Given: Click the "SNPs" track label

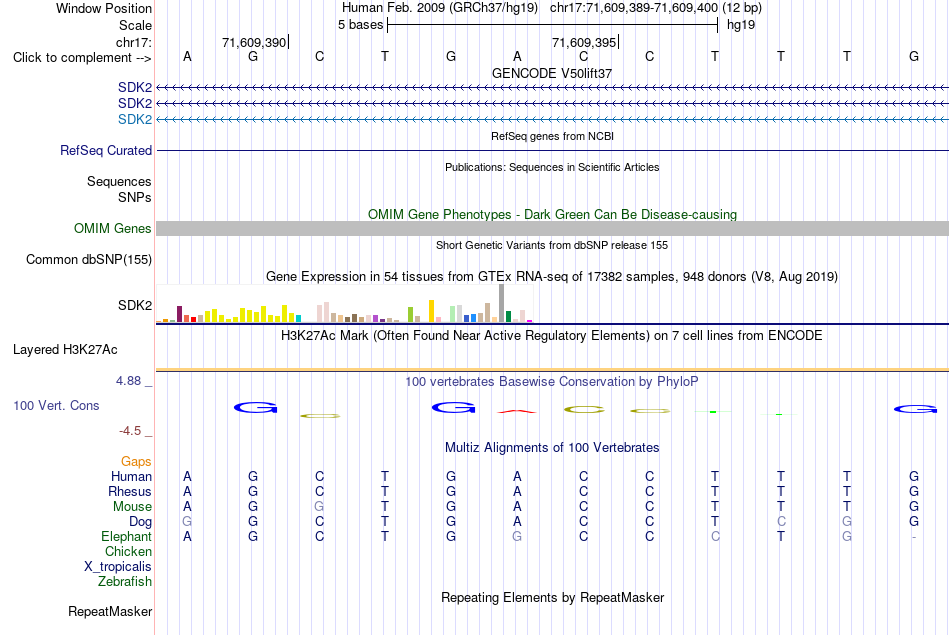Looking at the screenshot, I should point(135,198).
